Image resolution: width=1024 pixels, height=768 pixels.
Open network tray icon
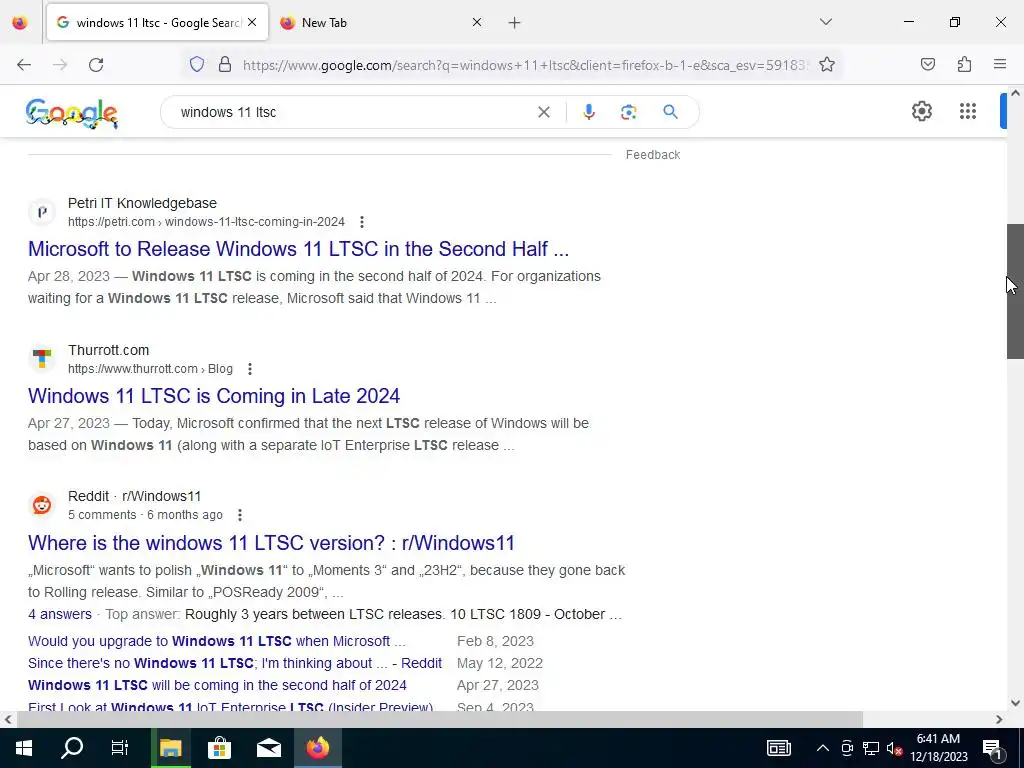point(871,748)
